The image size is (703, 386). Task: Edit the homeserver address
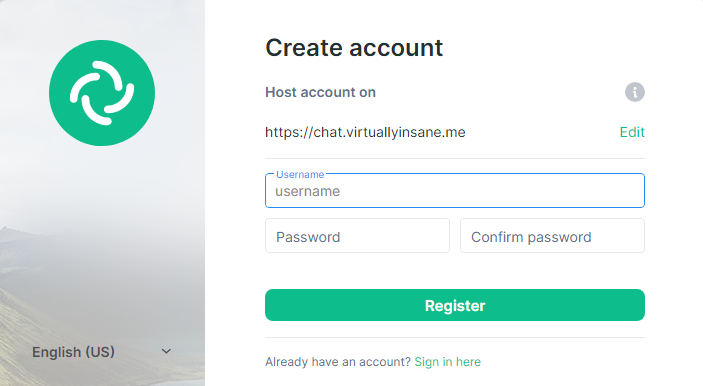point(632,132)
